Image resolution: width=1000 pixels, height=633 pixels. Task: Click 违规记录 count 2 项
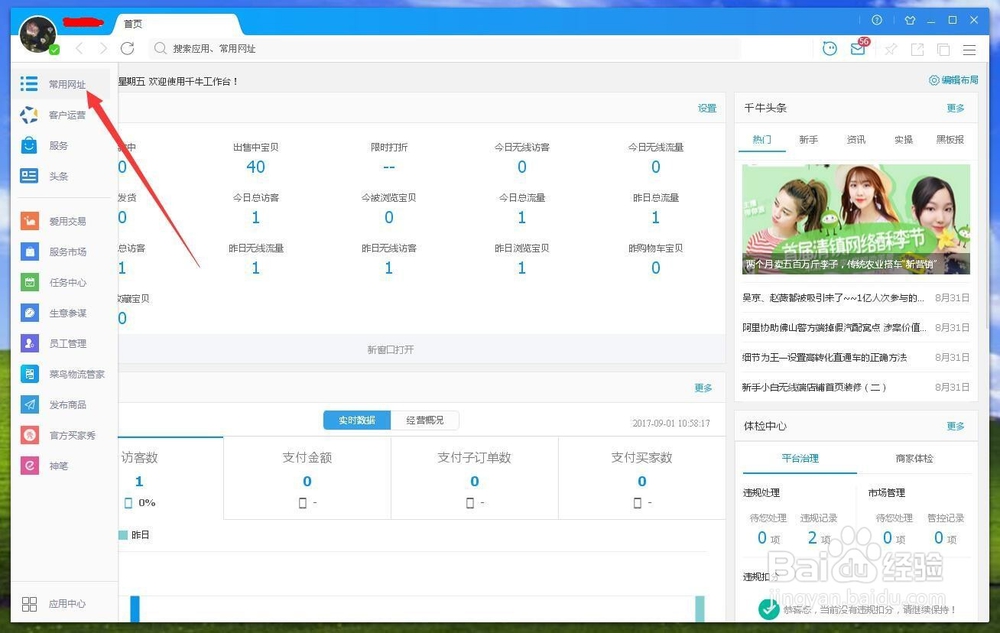pos(818,538)
